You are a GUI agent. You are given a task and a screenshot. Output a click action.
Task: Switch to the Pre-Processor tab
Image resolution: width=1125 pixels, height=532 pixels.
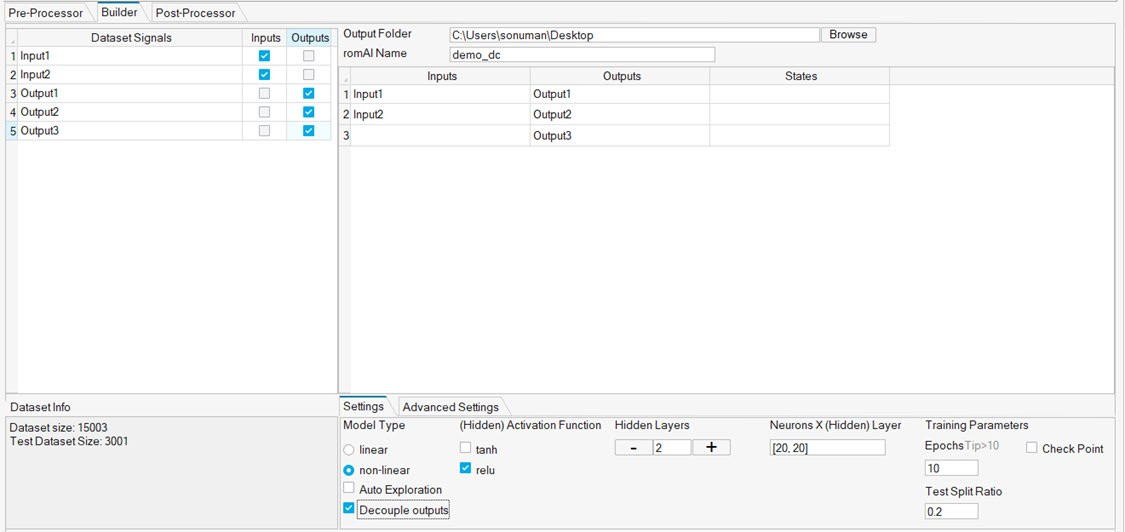pyautogui.click(x=49, y=13)
